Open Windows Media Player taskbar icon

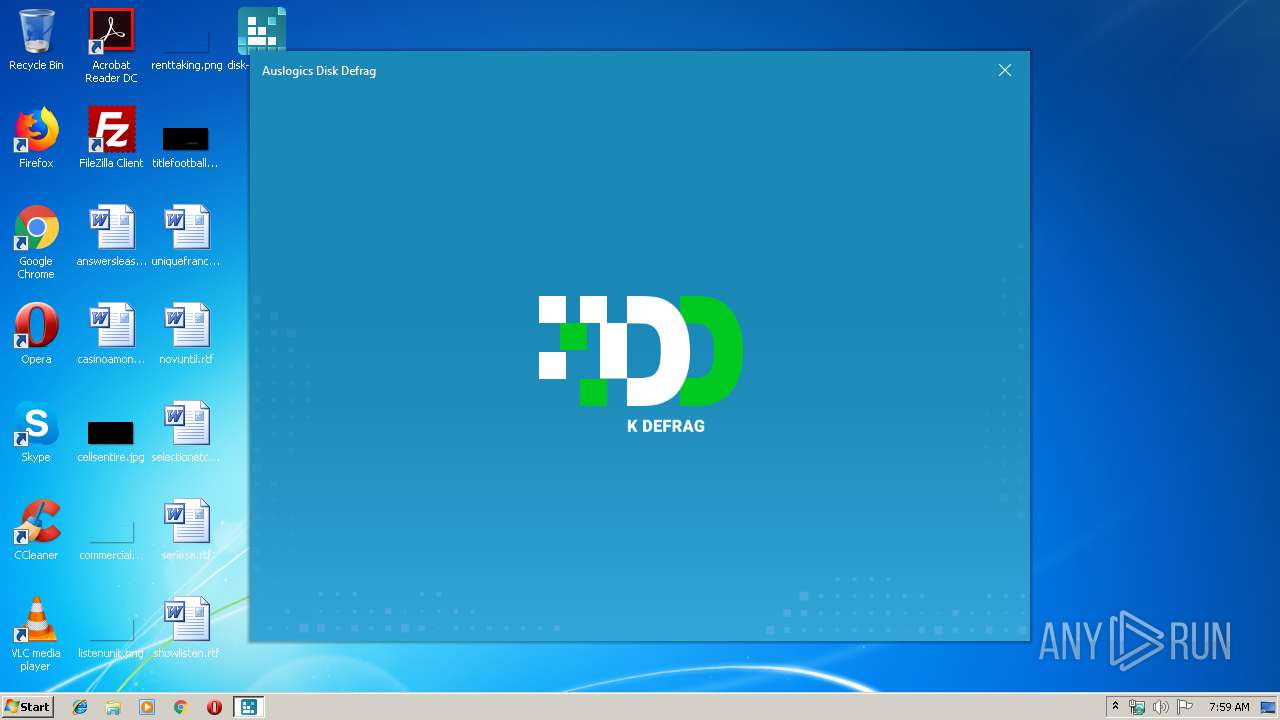tap(147, 707)
